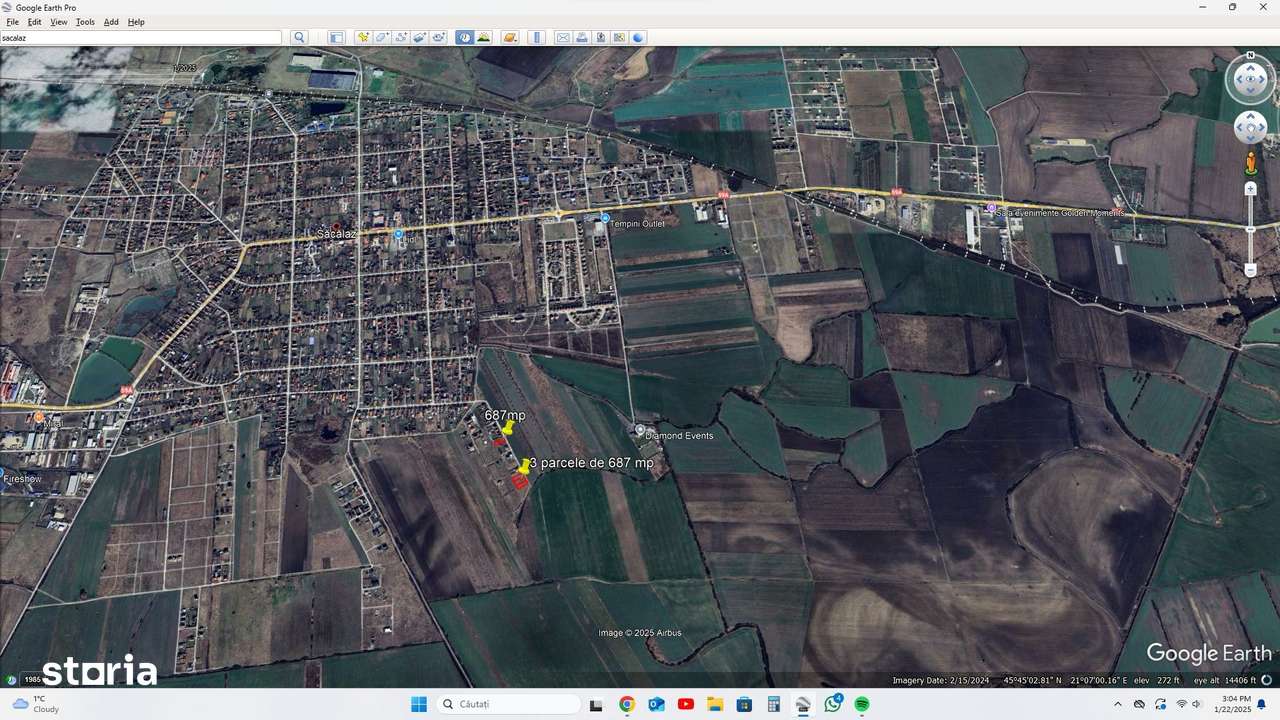The width and height of the screenshot is (1280, 720).
Task: Open the File menu
Action: tap(12, 22)
